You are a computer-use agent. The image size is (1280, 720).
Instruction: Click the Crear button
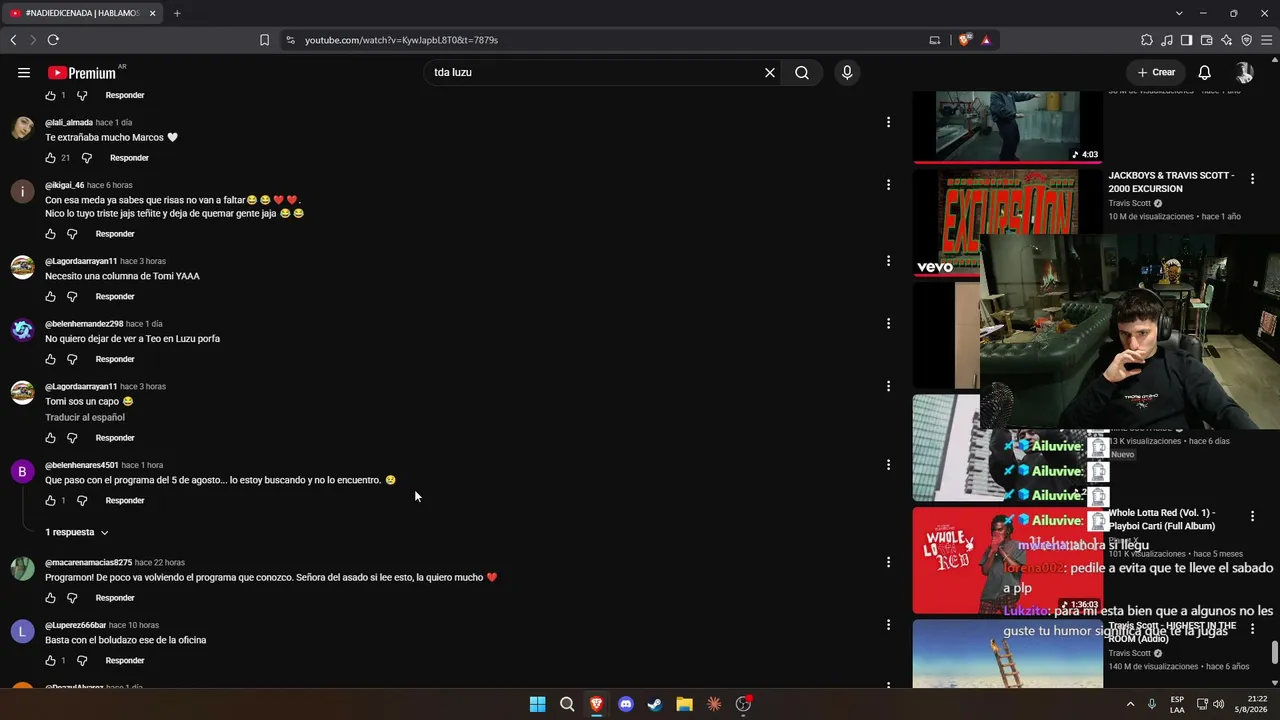click(x=1156, y=72)
